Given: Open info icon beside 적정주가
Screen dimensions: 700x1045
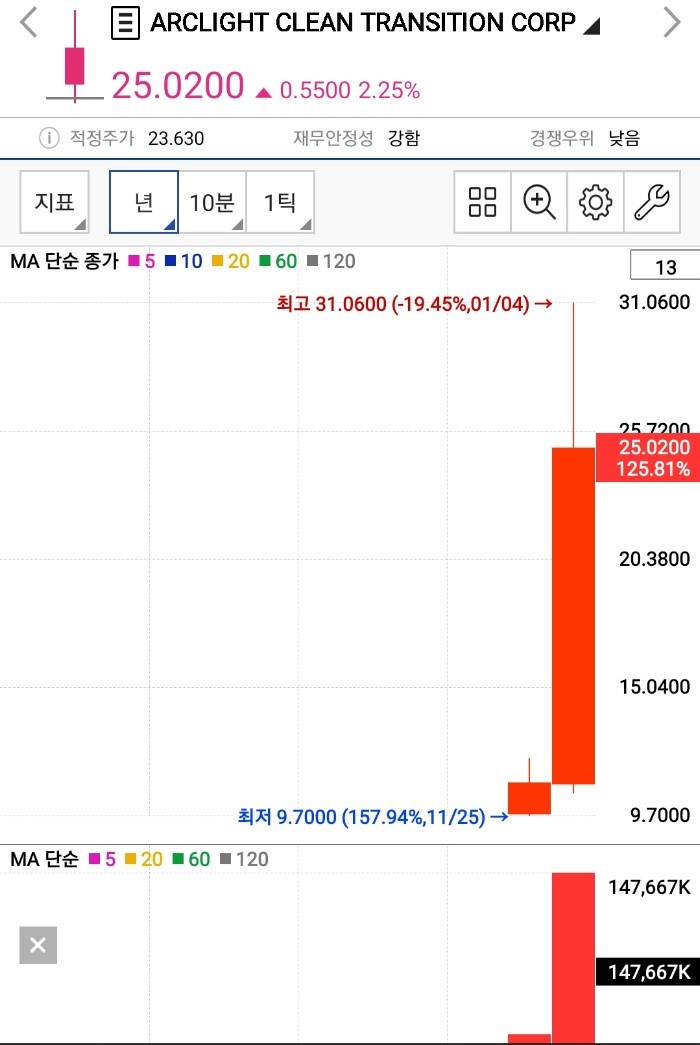Looking at the screenshot, I should click(x=49, y=138).
